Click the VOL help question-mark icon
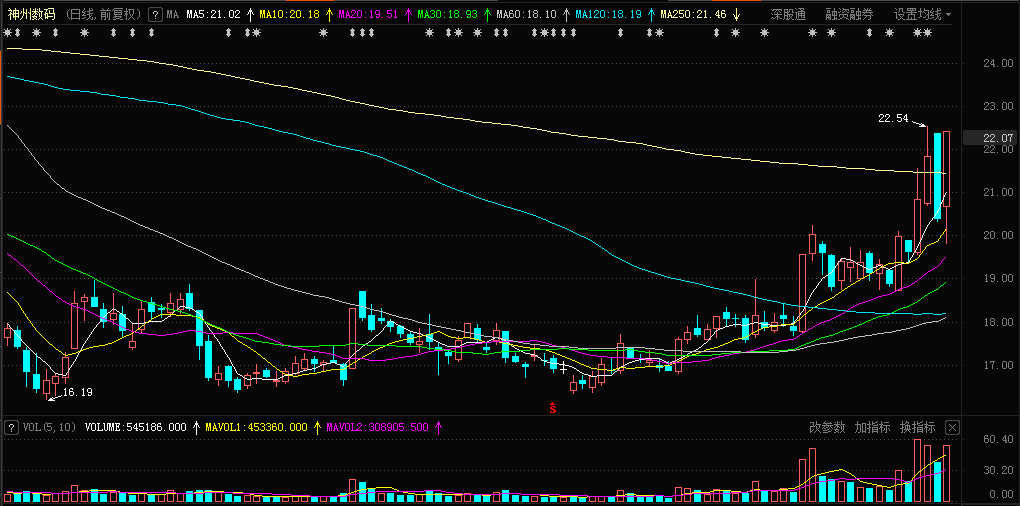Viewport: 1020px width, 506px height. [x=11, y=427]
